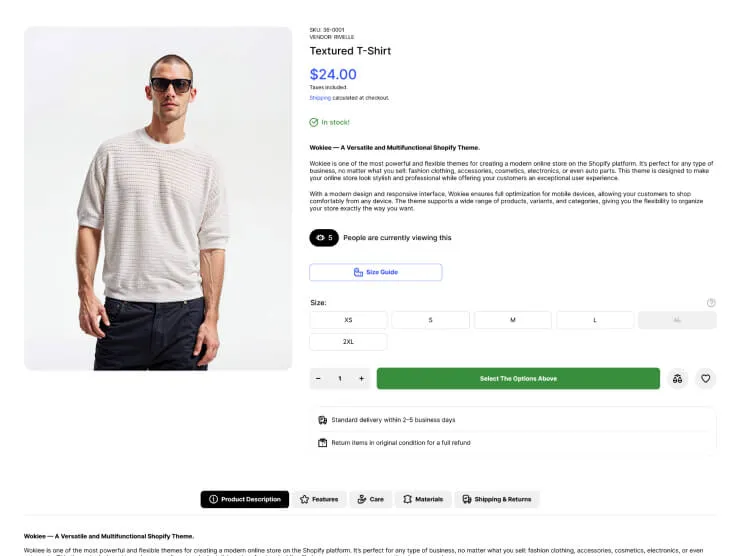The height and width of the screenshot is (556, 740).
Task: Pick size L
Action: tap(594, 320)
